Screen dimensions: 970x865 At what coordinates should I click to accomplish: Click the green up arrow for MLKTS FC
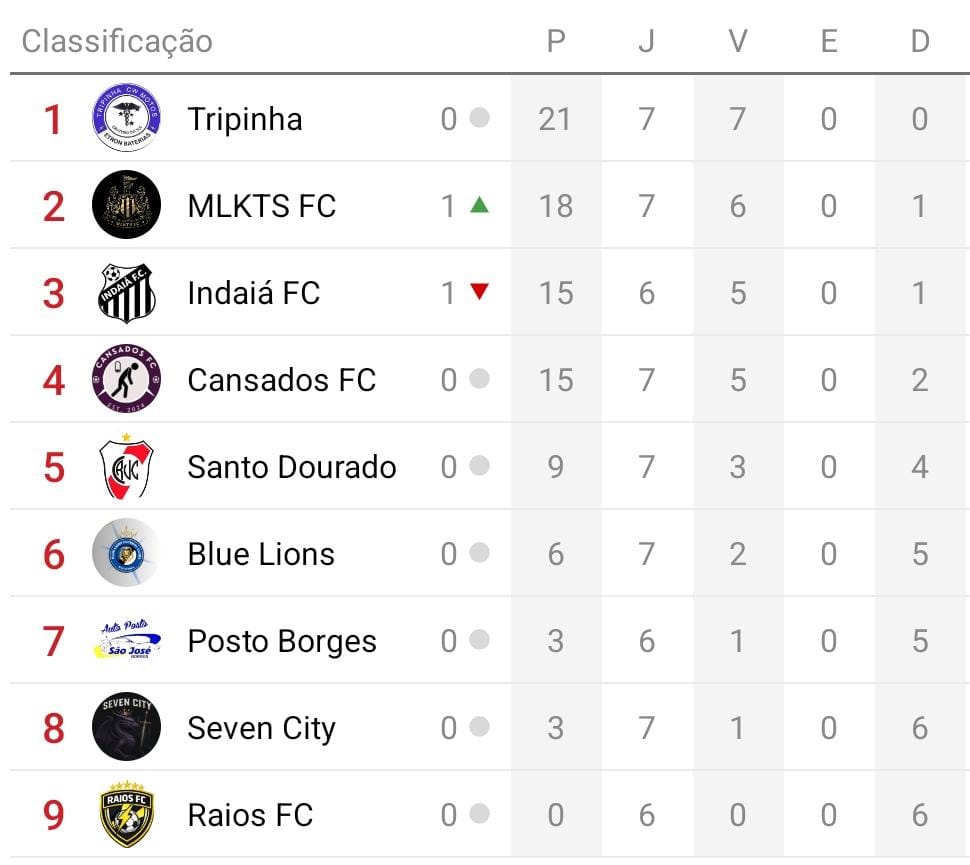tap(480, 205)
